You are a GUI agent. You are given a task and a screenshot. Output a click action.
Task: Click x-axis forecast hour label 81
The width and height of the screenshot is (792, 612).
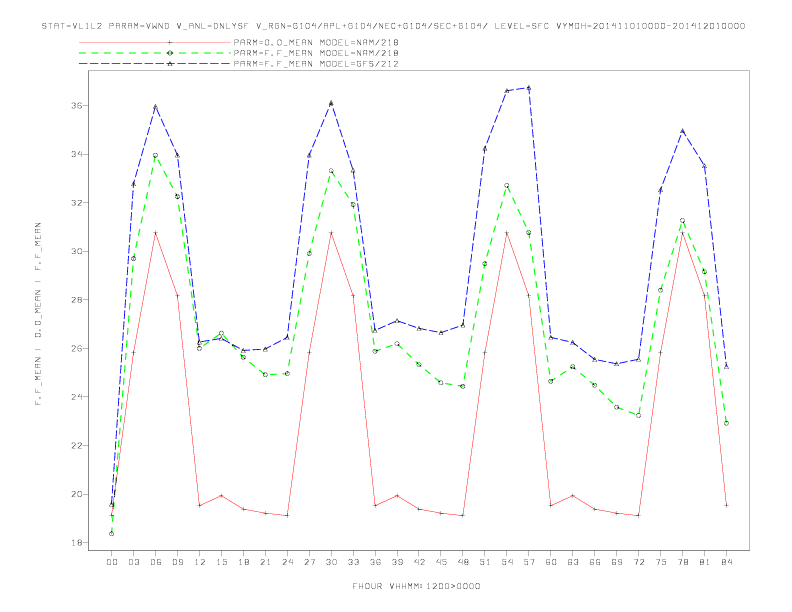[705, 562]
